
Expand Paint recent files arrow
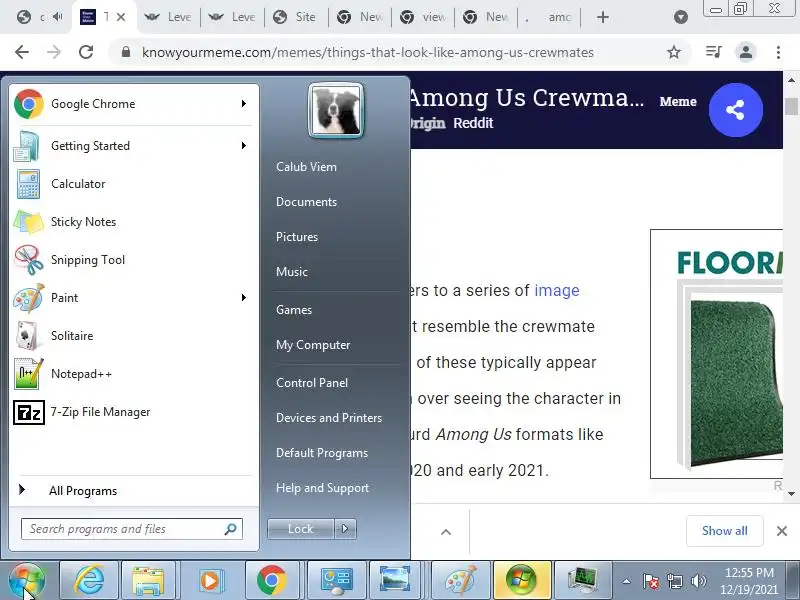point(244,297)
